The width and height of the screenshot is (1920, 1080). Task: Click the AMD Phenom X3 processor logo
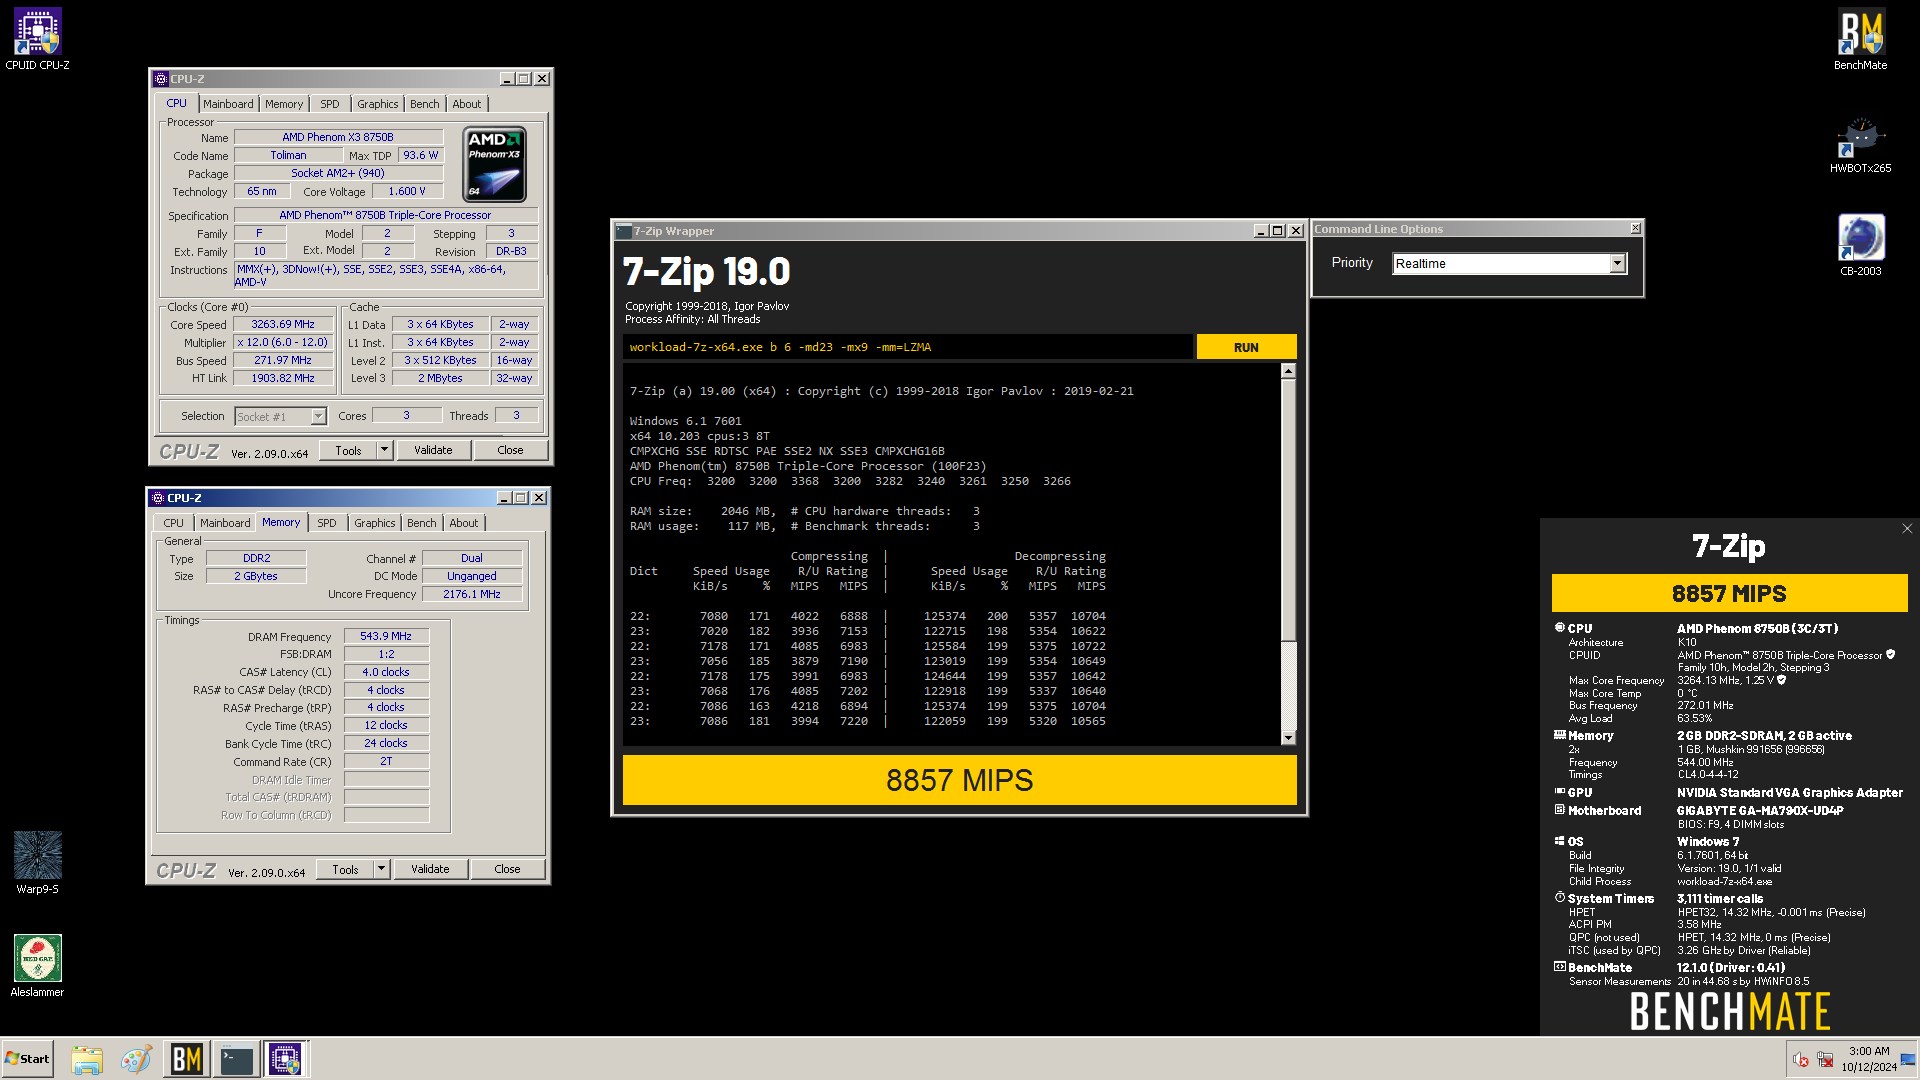click(x=494, y=164)
